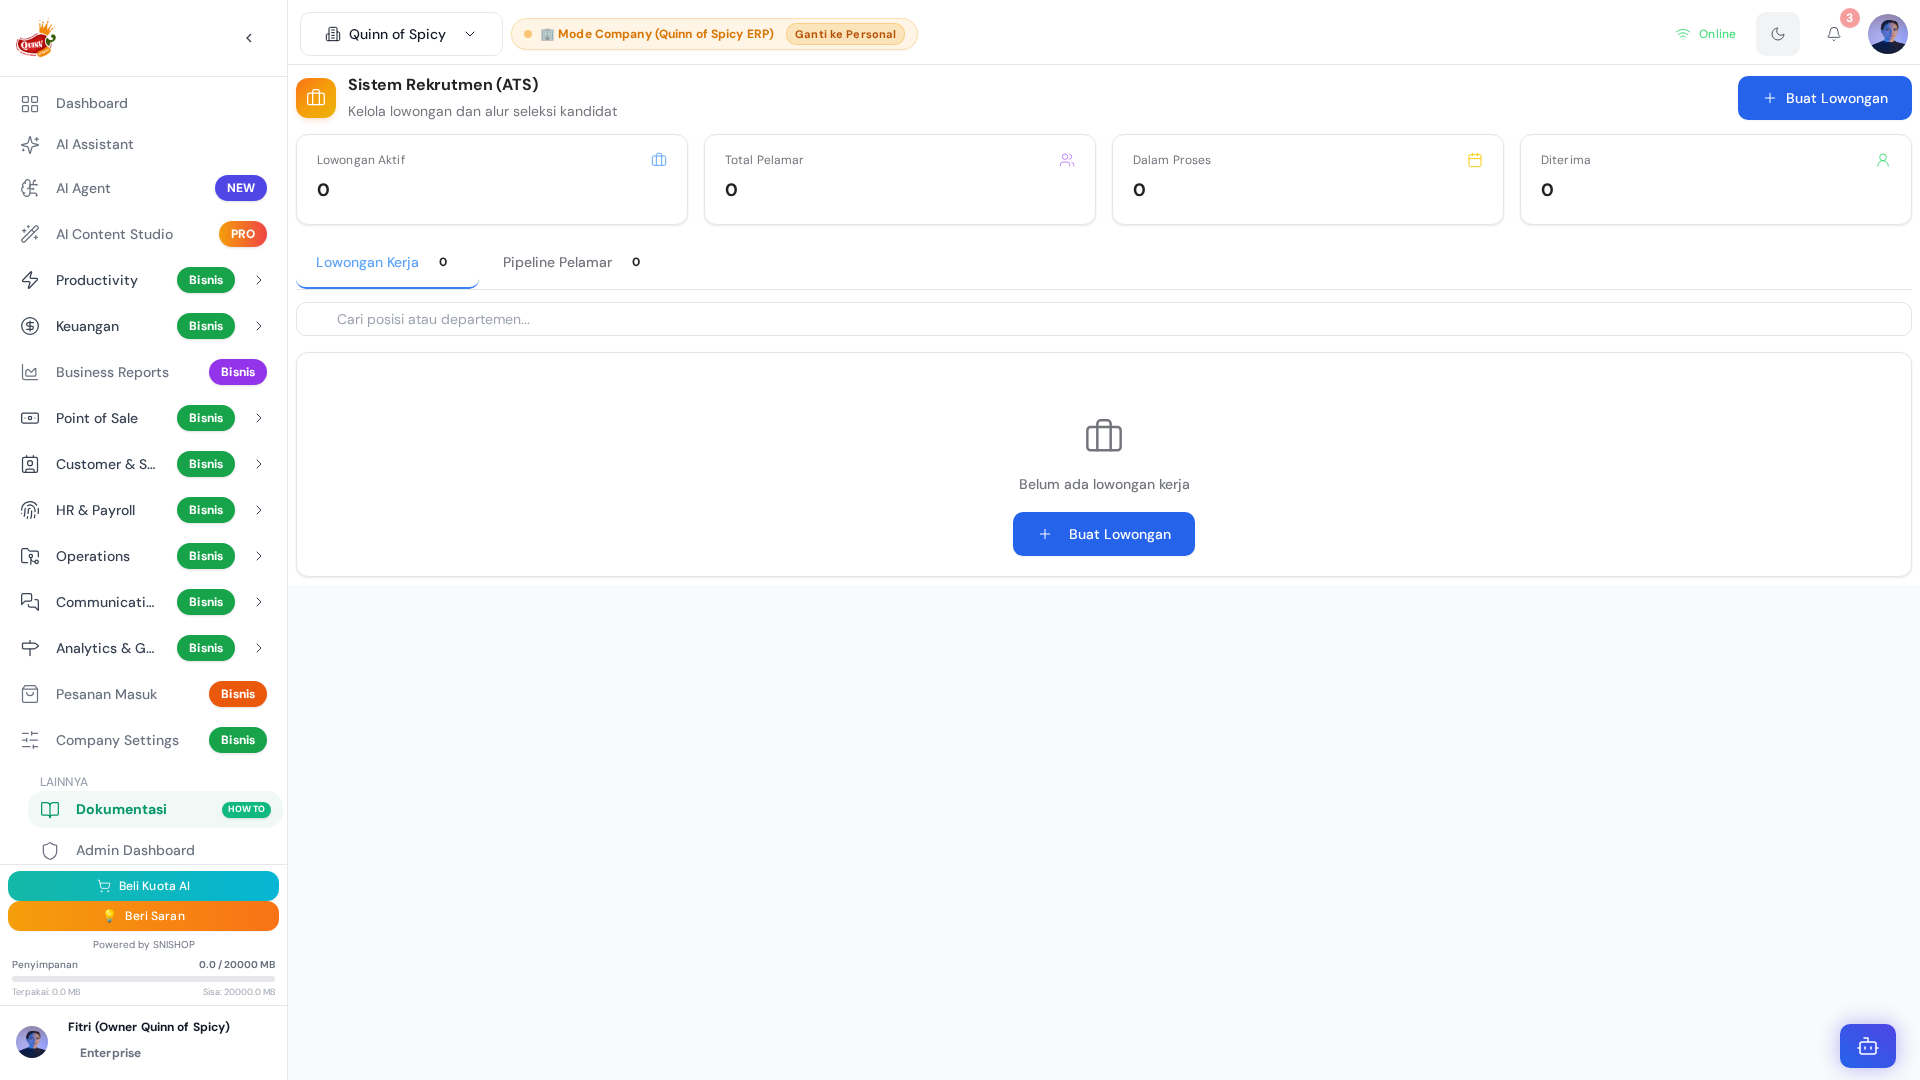1920x1080 pixels.
Task: Click the Dashboard grid icon
Action: pos(30,104)
